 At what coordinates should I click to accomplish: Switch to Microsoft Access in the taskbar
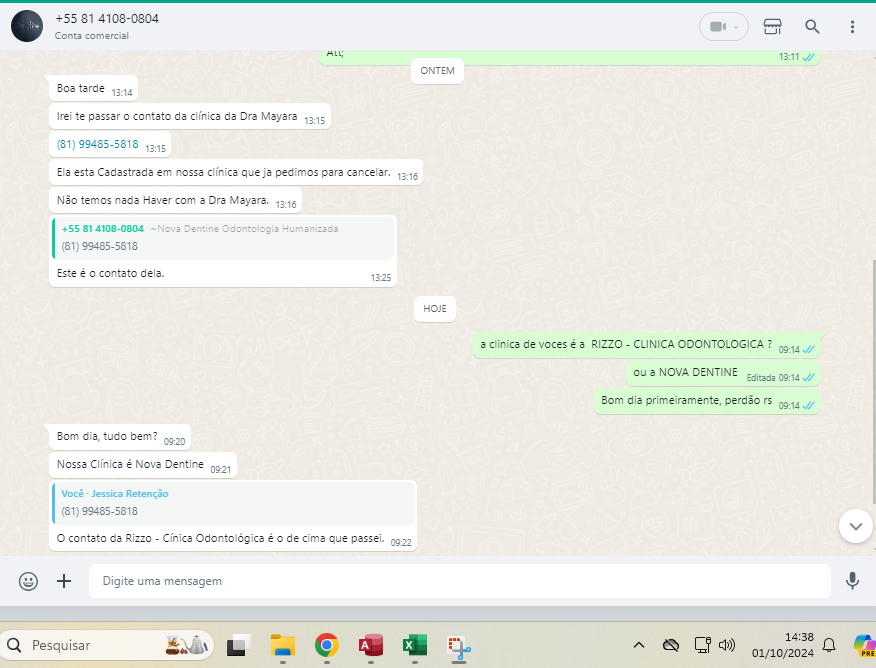[370, 646]
